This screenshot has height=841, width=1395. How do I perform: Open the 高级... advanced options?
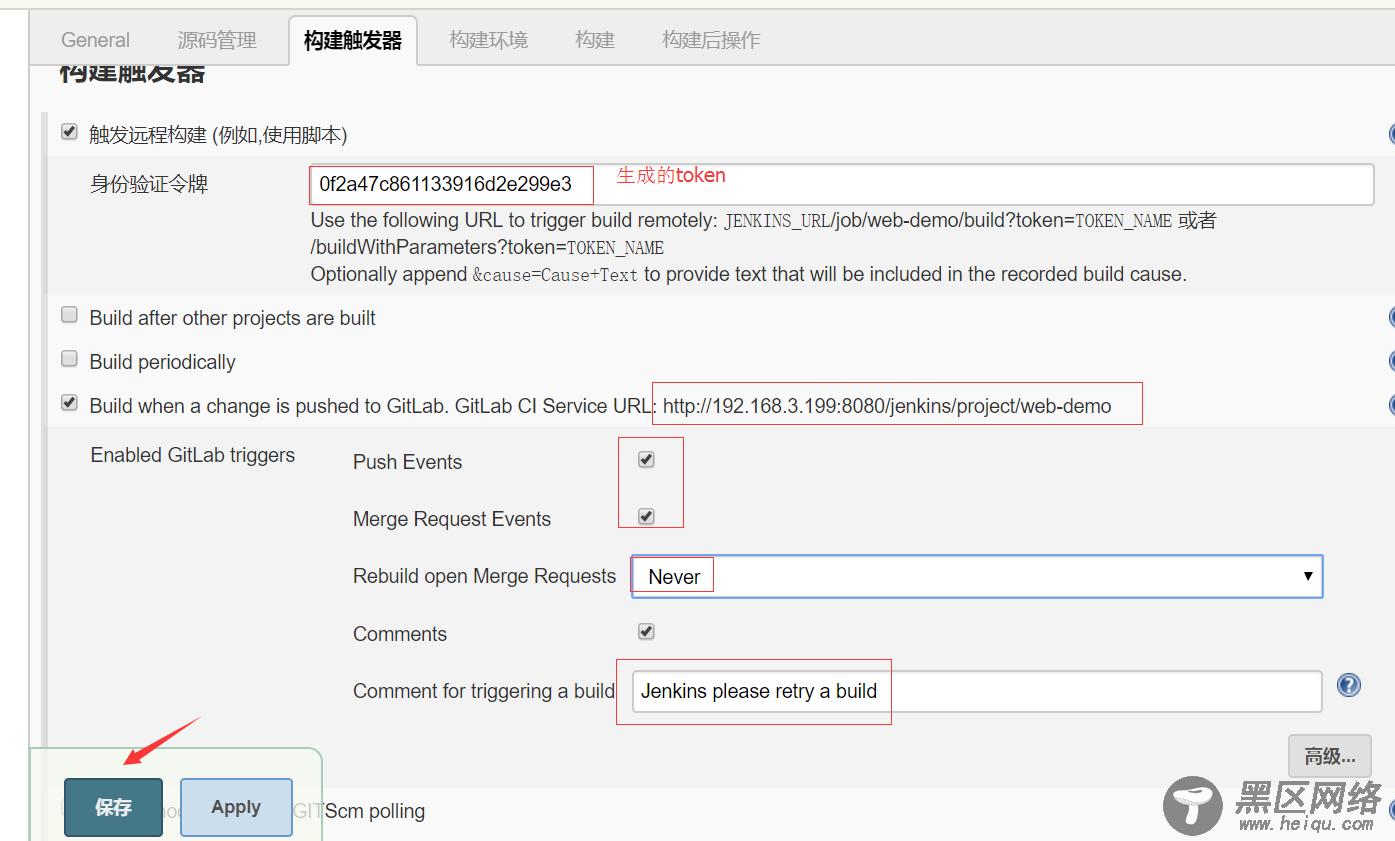pyautogui.click(x=1329, y=756)
